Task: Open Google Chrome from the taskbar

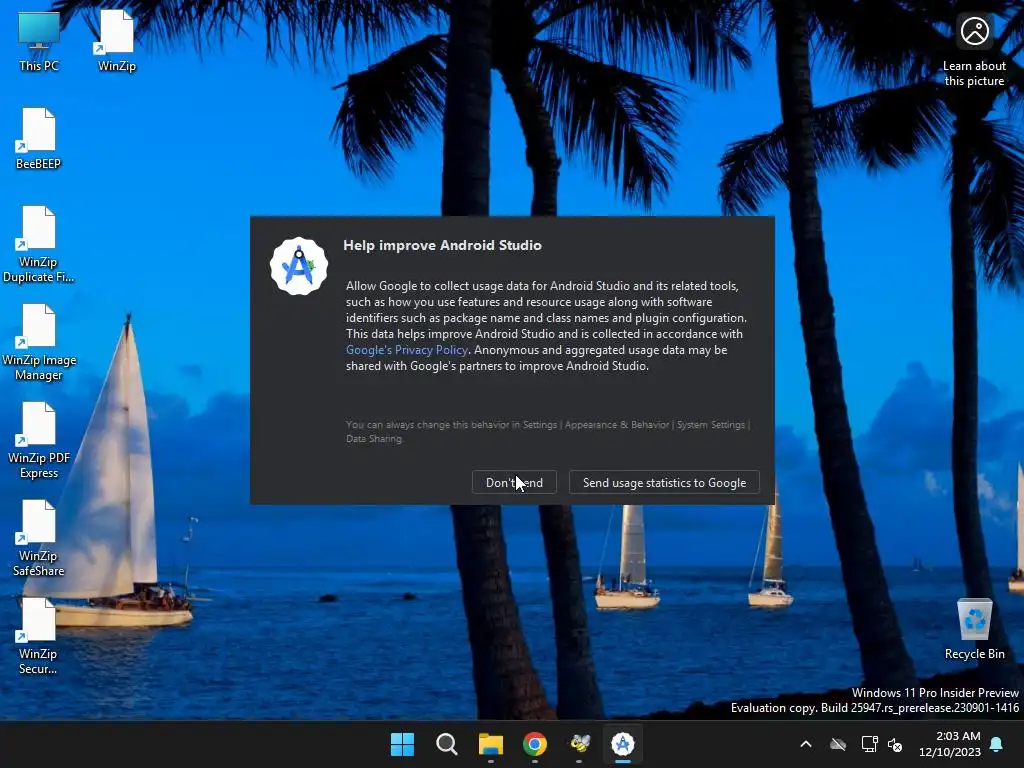Action: pyautogui.click(x=535, y=744)
